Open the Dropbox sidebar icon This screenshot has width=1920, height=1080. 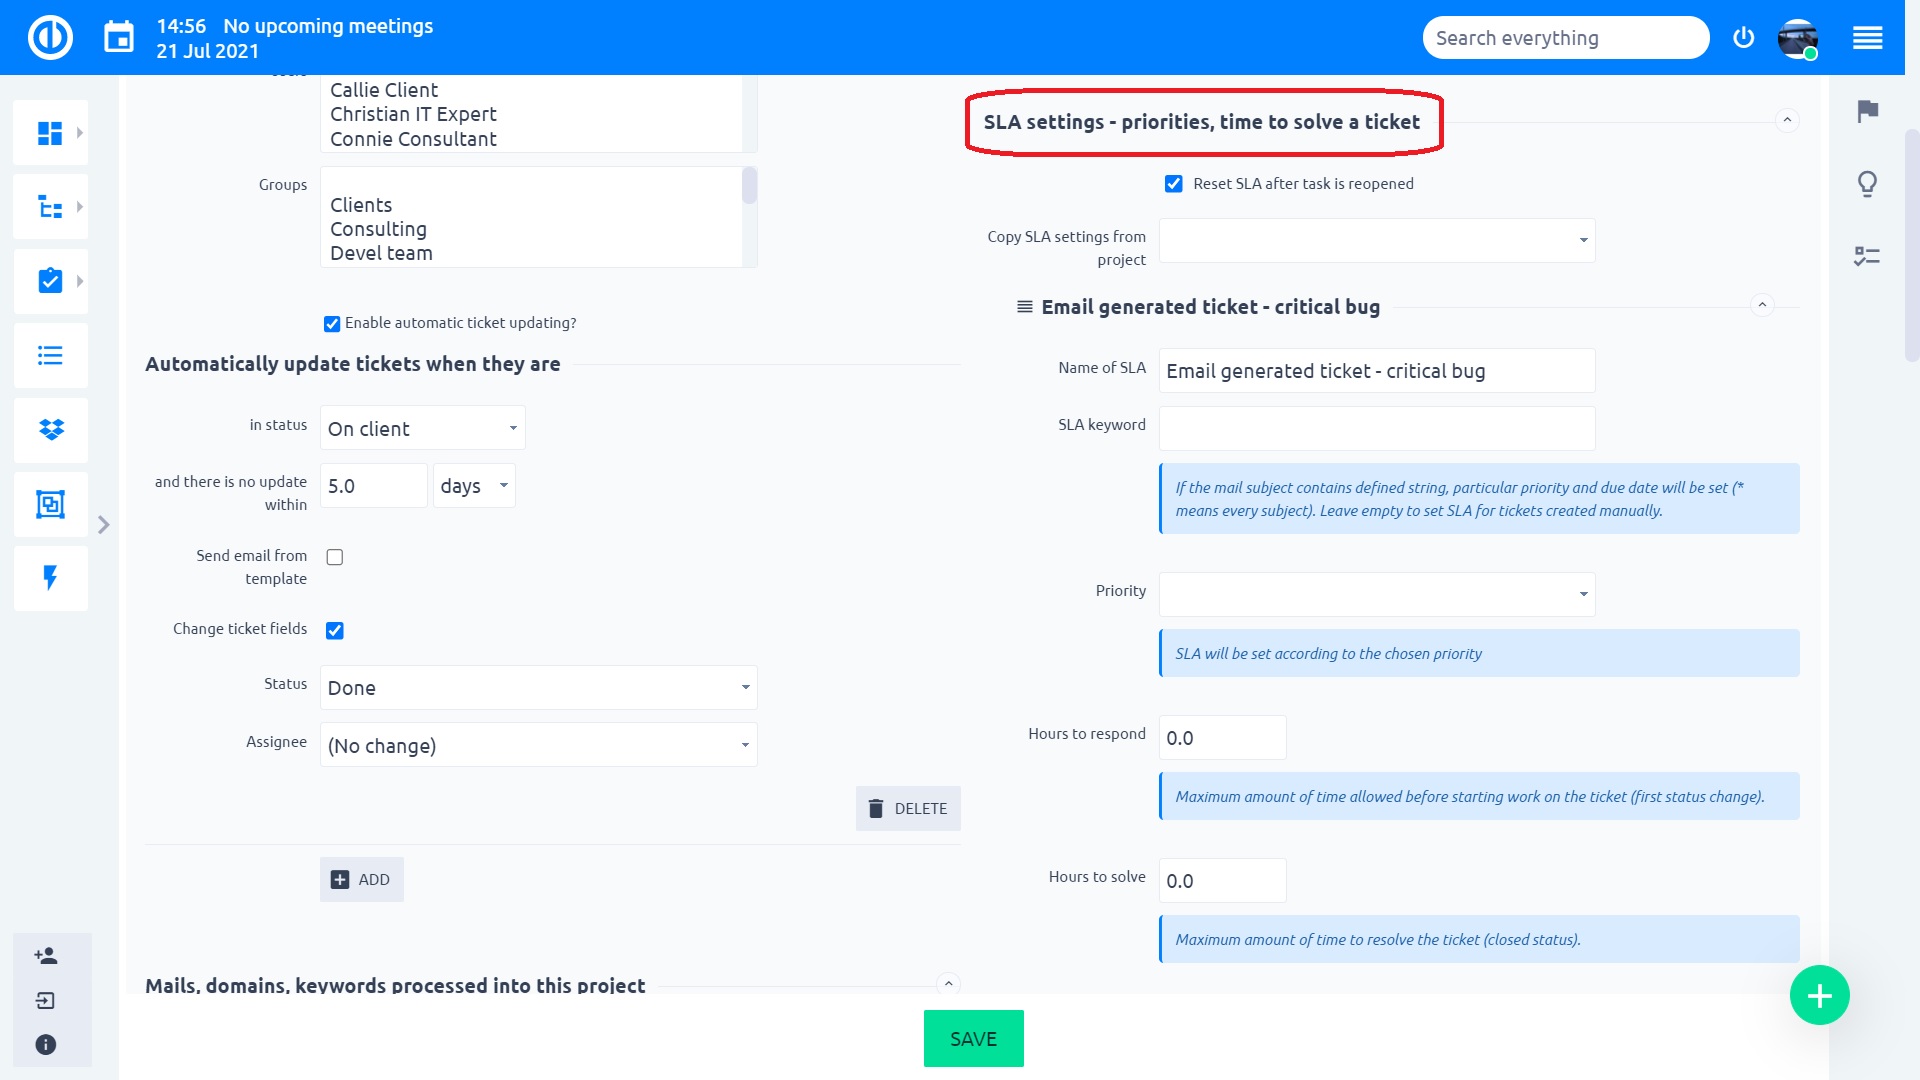click(x=50, y=429)
